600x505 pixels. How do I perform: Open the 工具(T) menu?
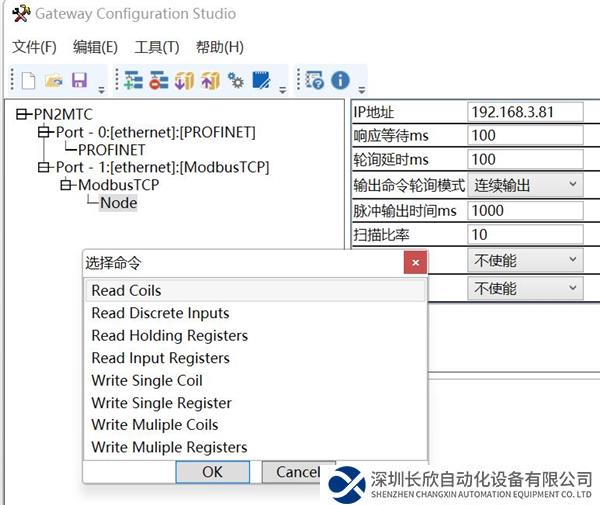(x=157, y=47)
